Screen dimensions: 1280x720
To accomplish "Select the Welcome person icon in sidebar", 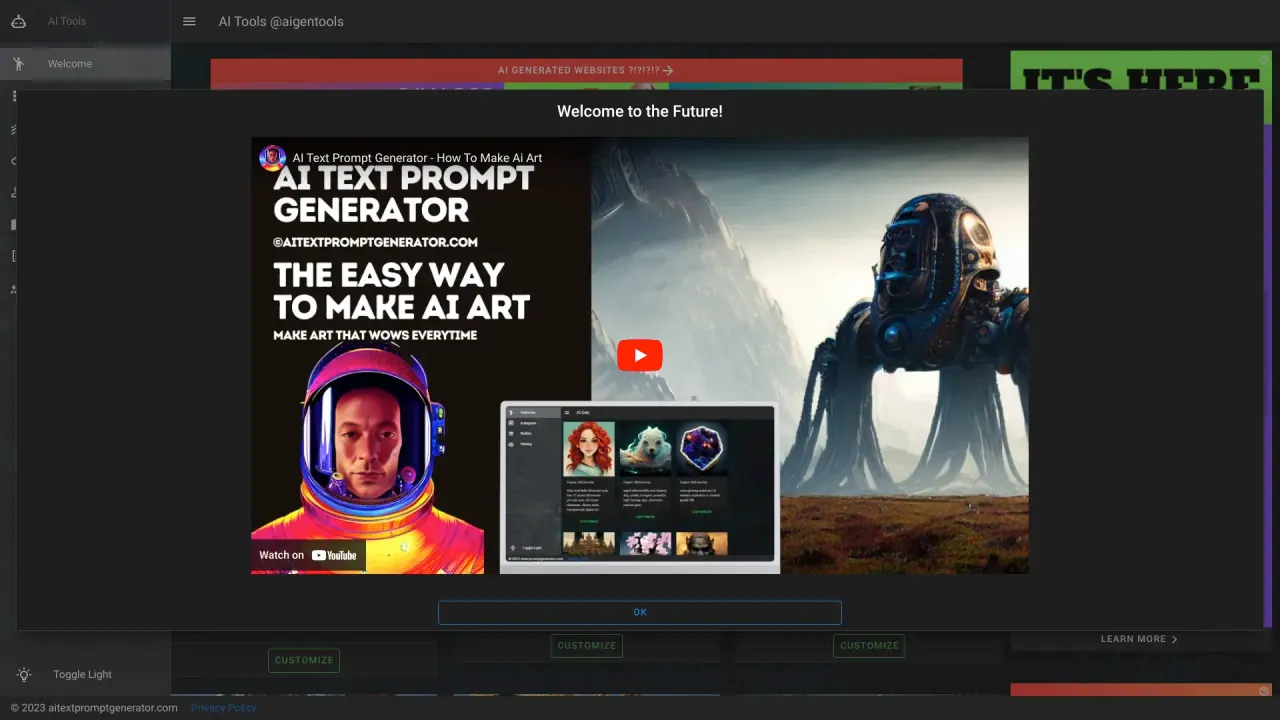I will pyautogui.click(x=18, y=64).
